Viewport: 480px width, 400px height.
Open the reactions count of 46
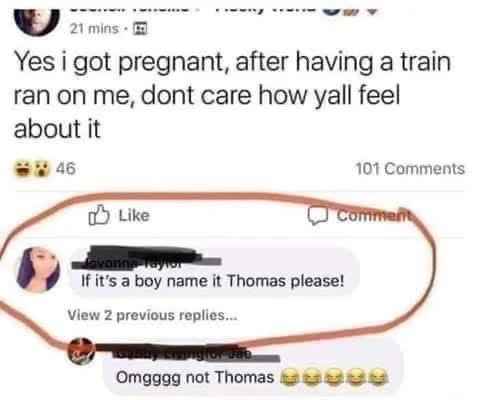pyautogui.click(x=66, y=169)
